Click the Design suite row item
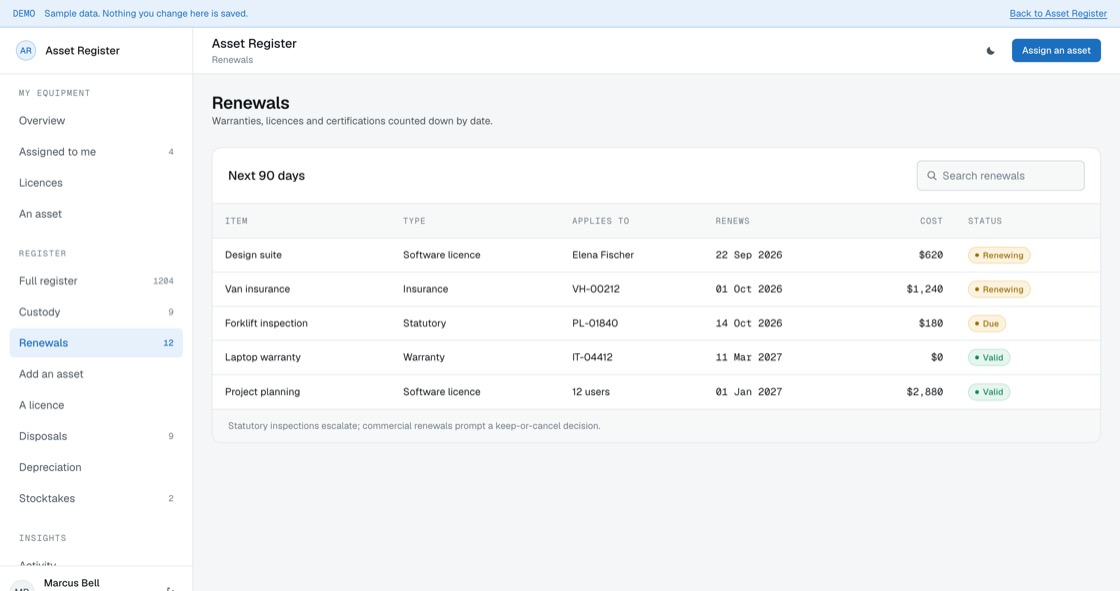Viewport: 1120px width, 591px height. [253, 255]
